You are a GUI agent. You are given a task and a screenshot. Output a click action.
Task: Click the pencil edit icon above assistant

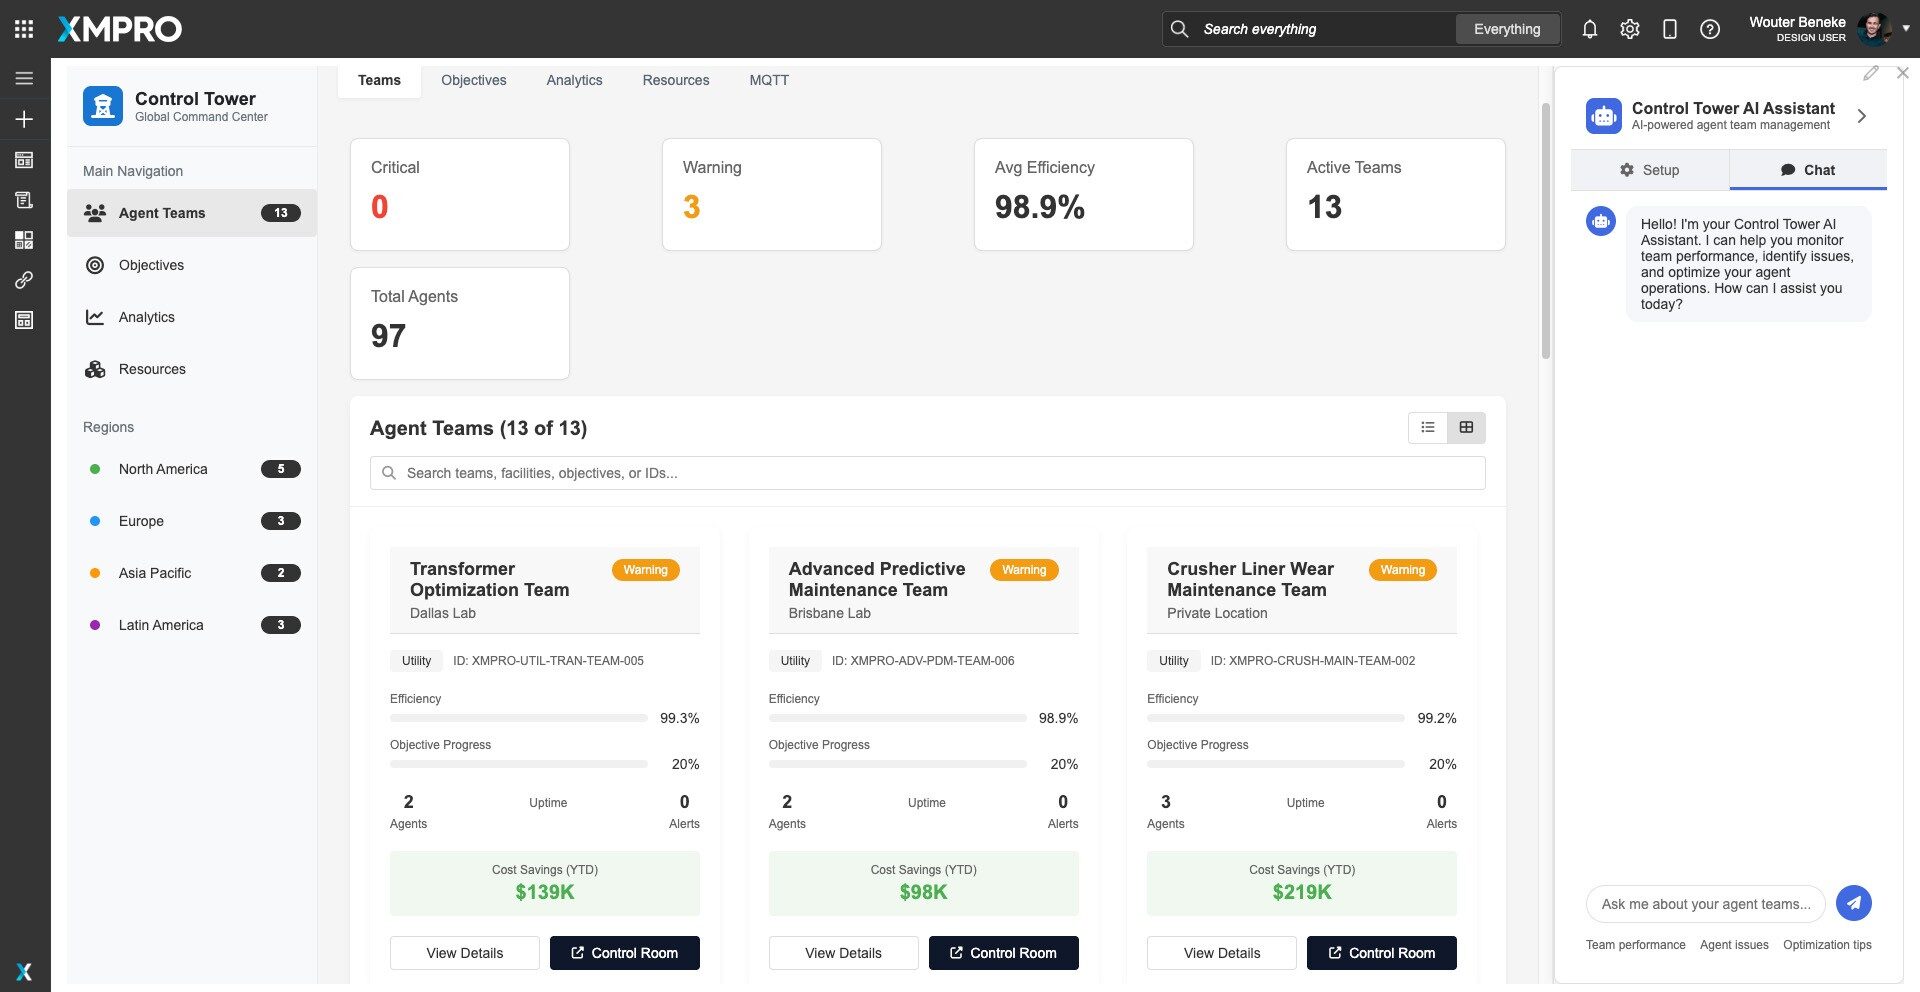pos(1870,73)
